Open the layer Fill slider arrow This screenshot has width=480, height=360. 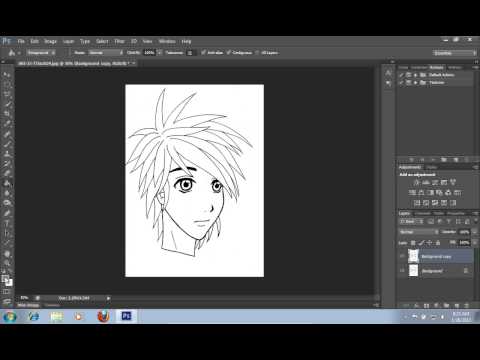tap(474, 243)
